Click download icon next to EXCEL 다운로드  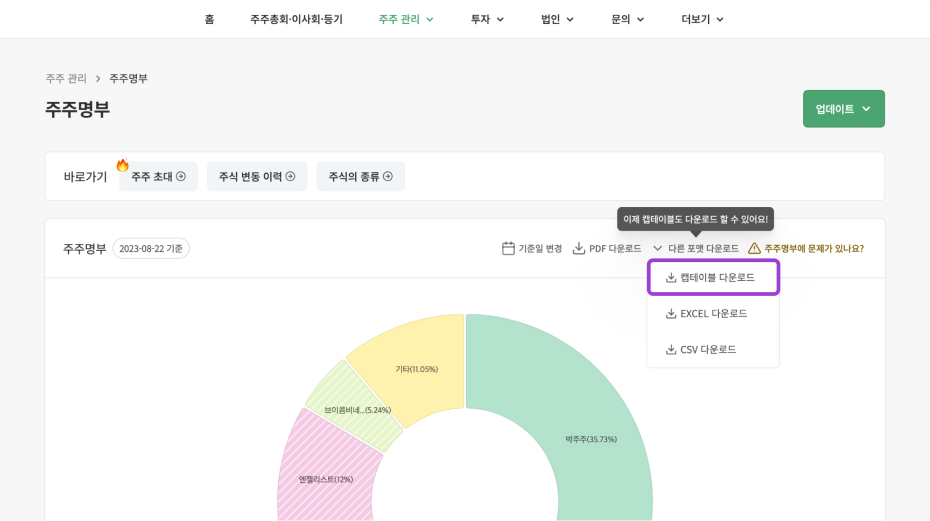point(671,314)
